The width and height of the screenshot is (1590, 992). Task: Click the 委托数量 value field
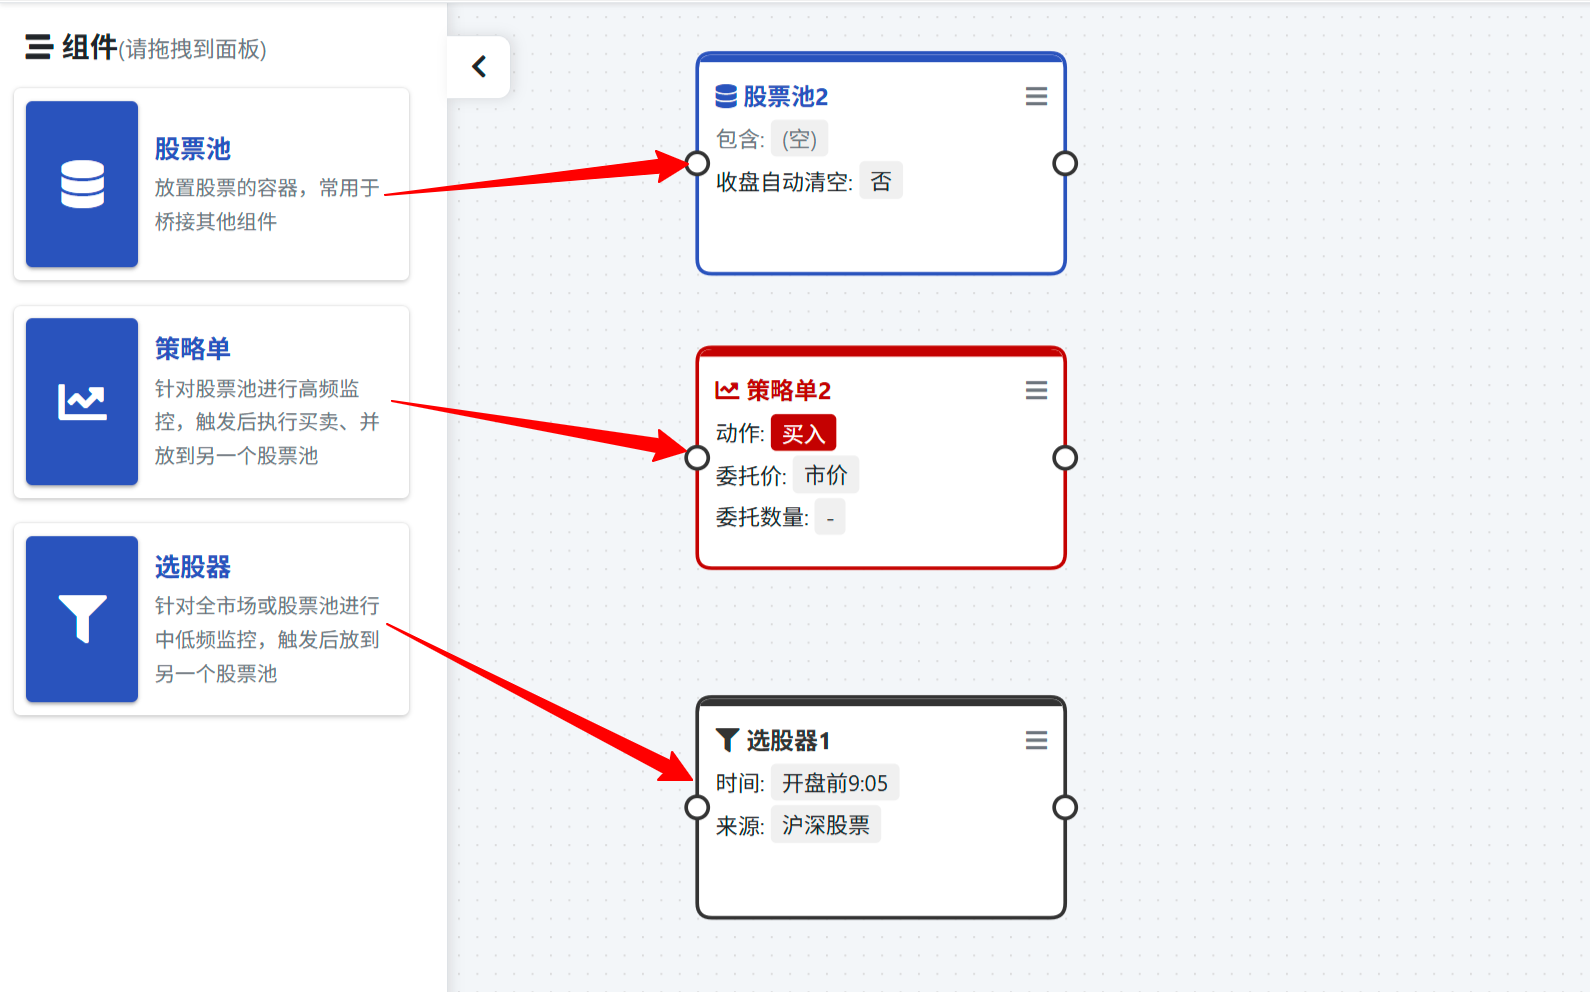tap(830, 518)
